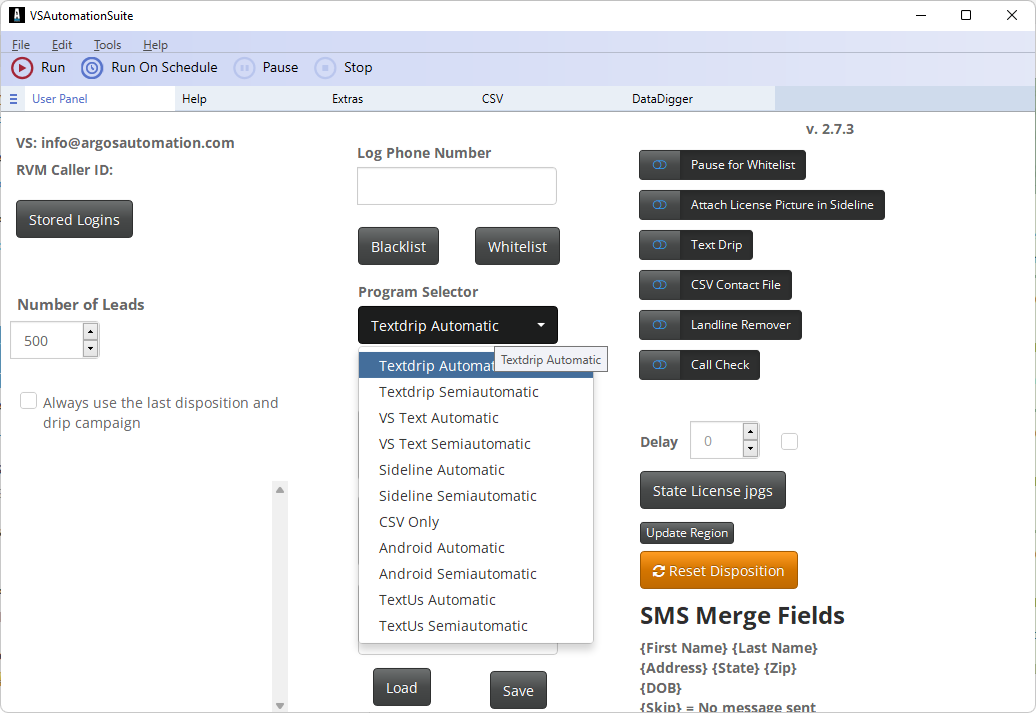Screen dimensions: 1036x713
Task: Open the Tools menu
Action: [107, 45]
